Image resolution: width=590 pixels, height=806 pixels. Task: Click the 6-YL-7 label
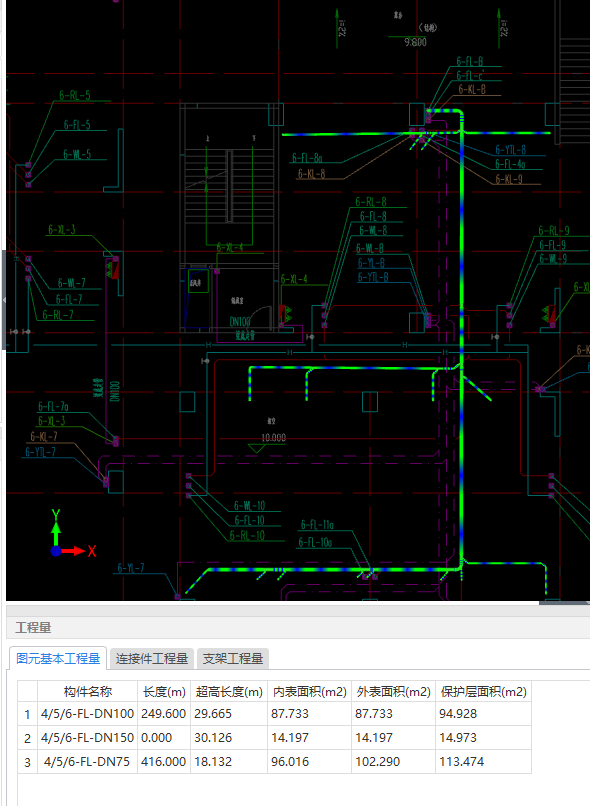tap(131, 568)
